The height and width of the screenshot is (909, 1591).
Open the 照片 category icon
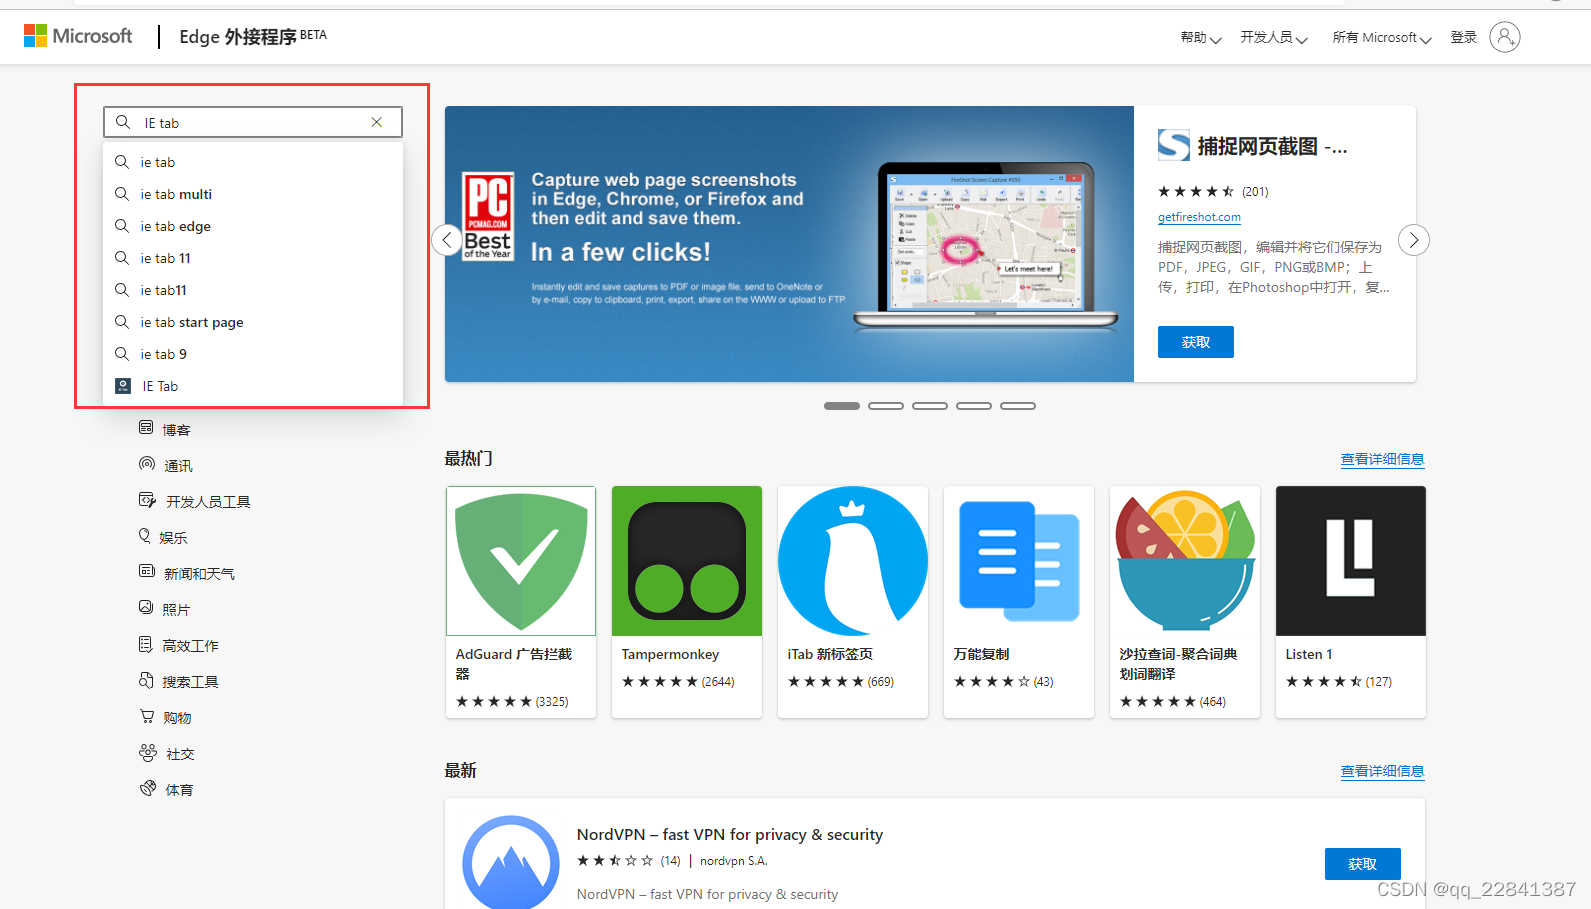[x=146, y=607]
